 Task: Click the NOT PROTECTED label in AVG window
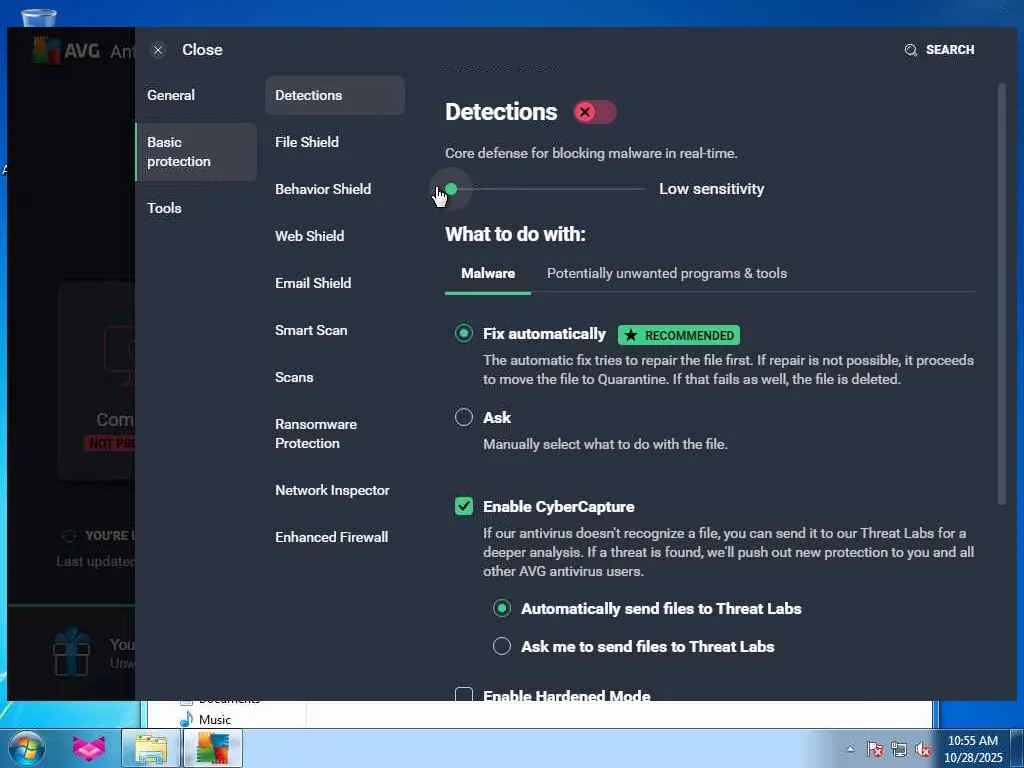[x=110, y=444]
